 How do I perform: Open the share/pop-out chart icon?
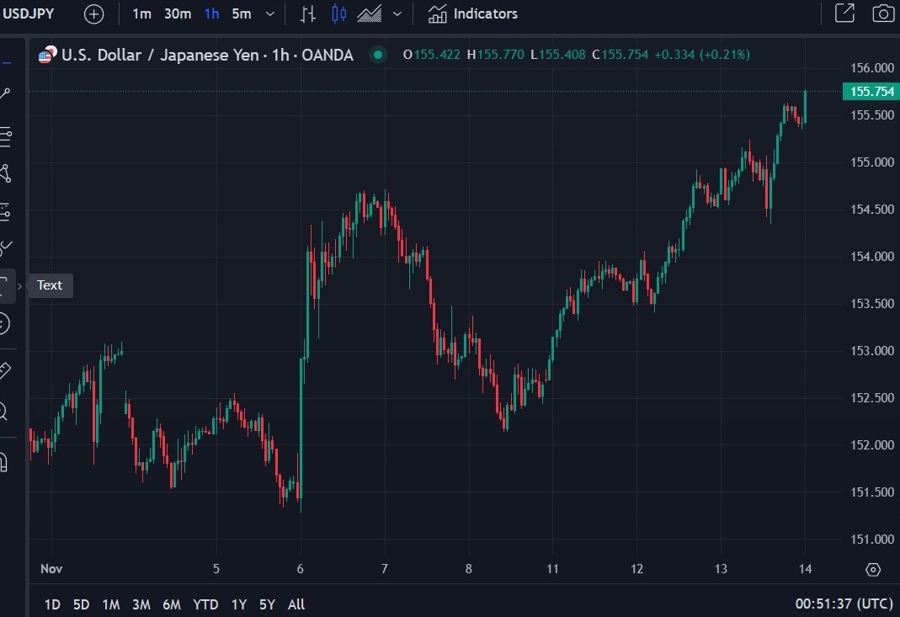(844, 14)
